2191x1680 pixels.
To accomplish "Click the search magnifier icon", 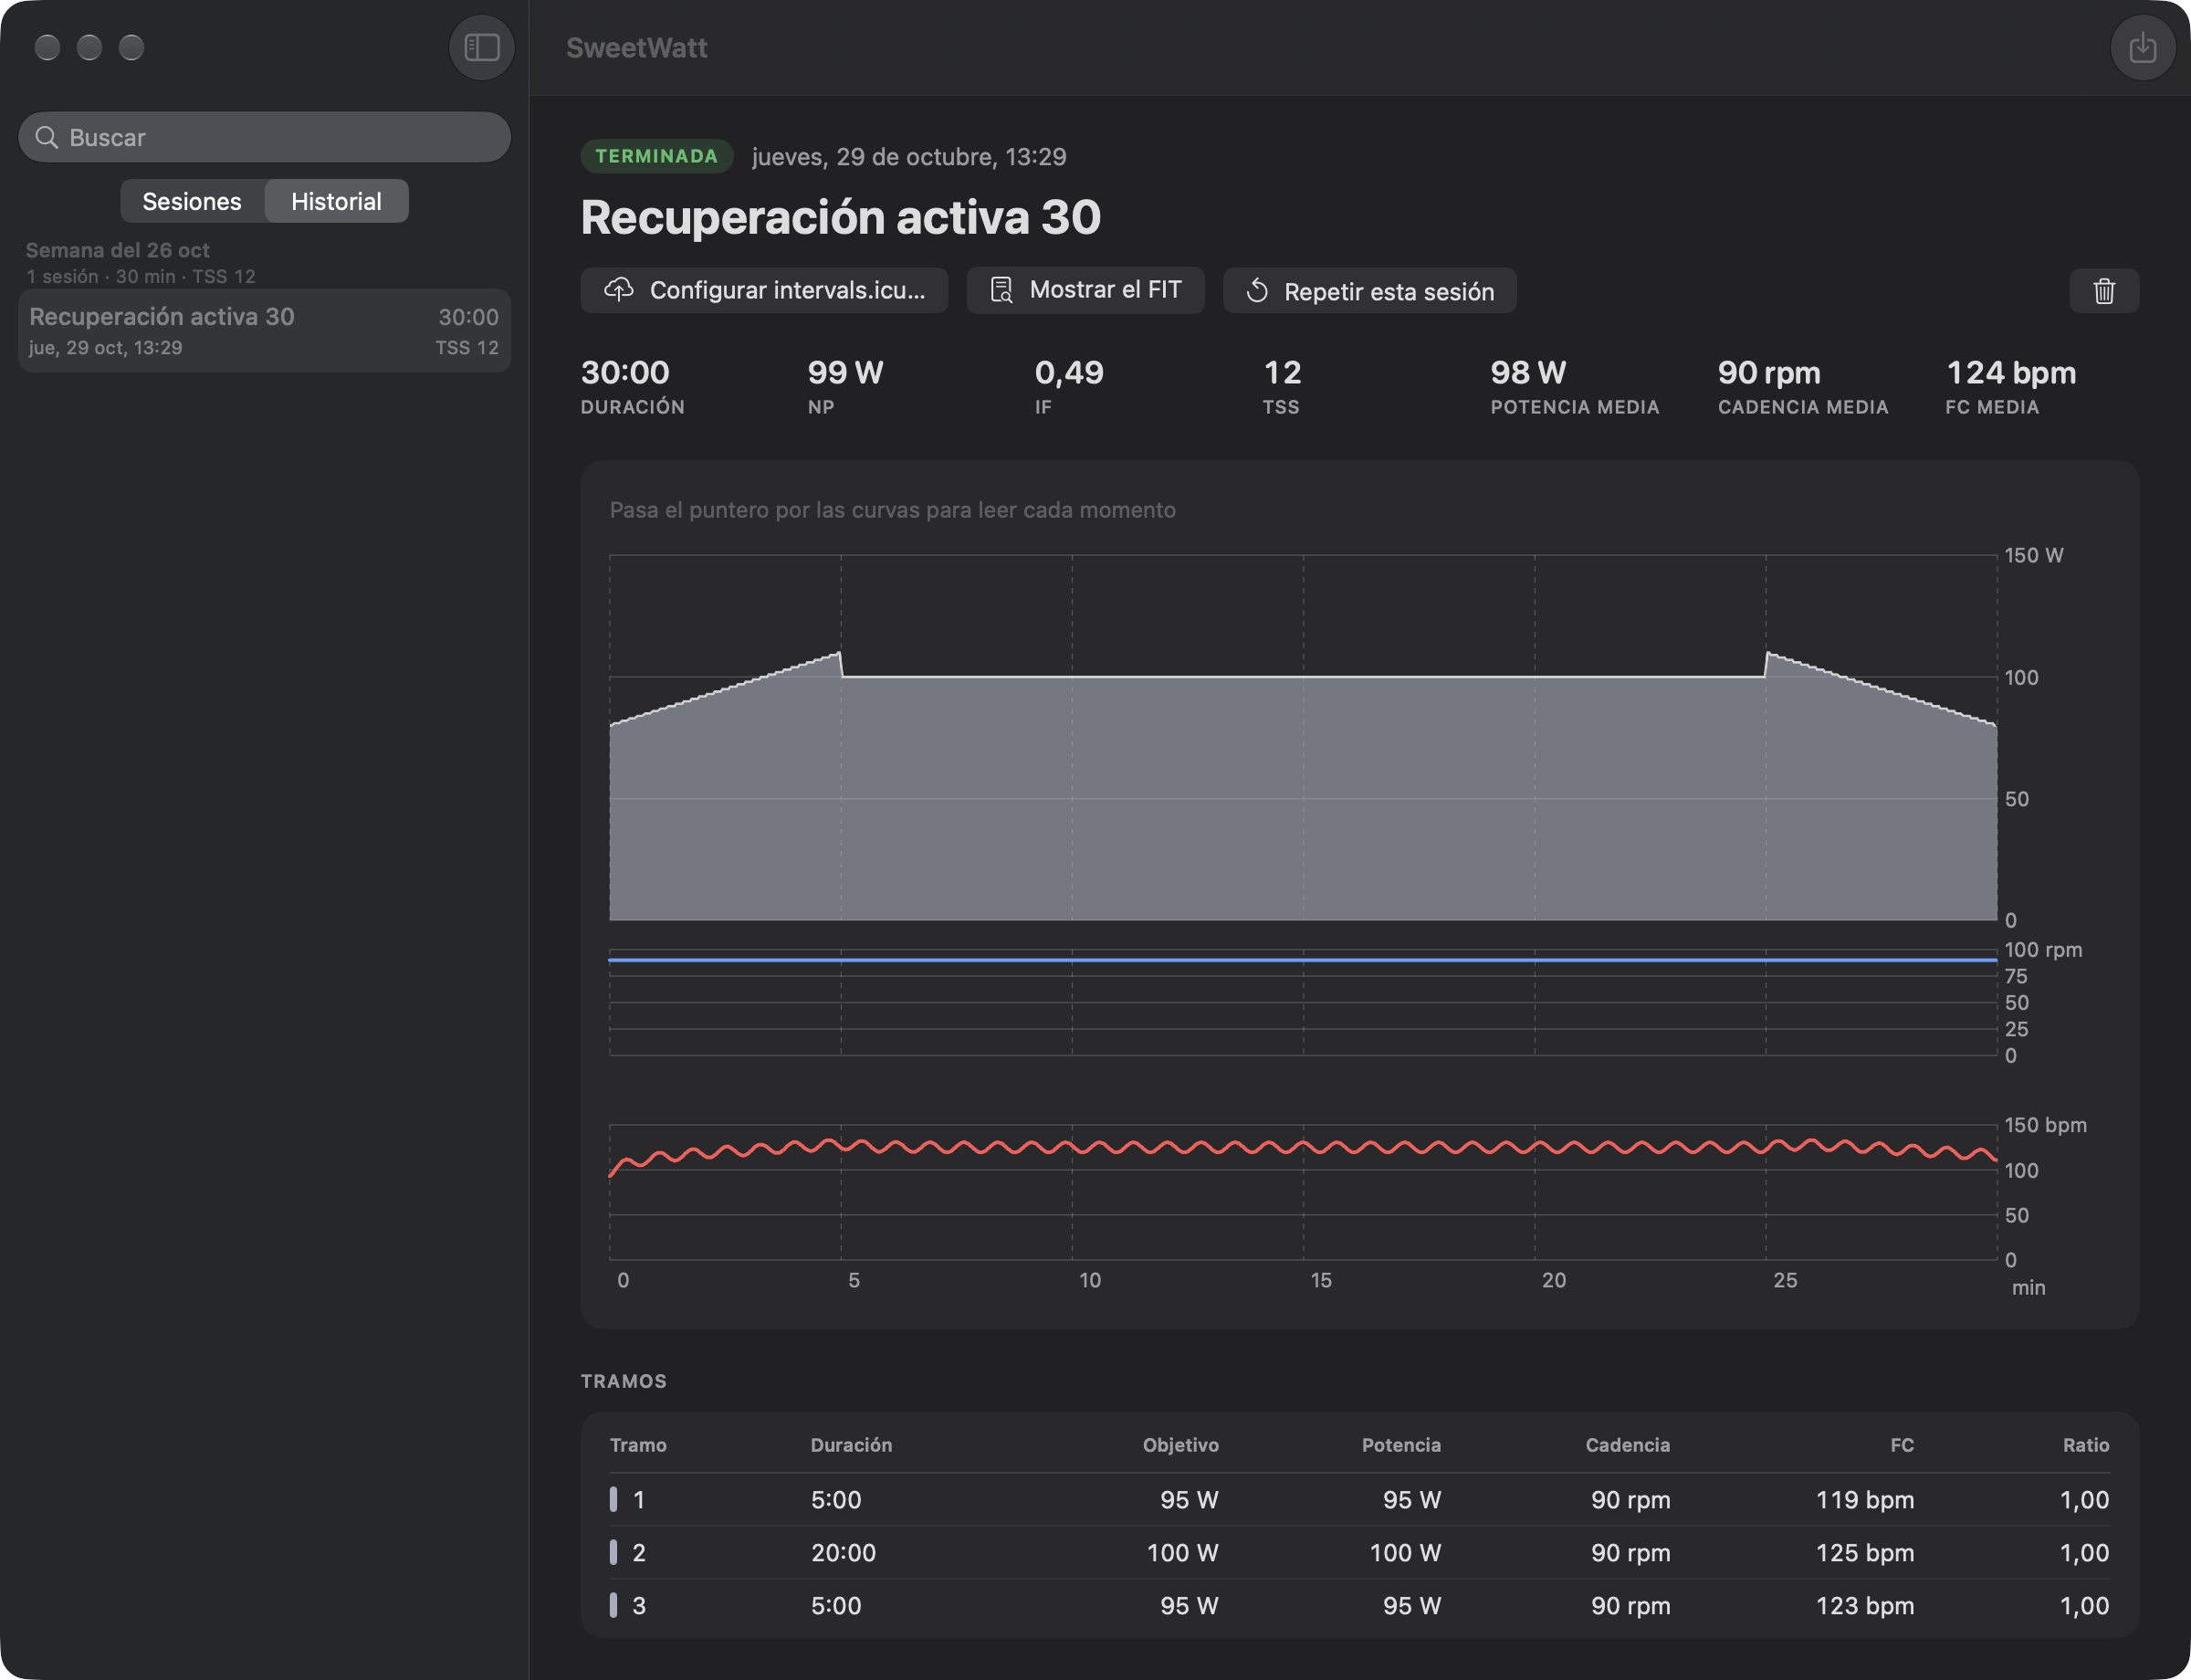I will [46, 137].
